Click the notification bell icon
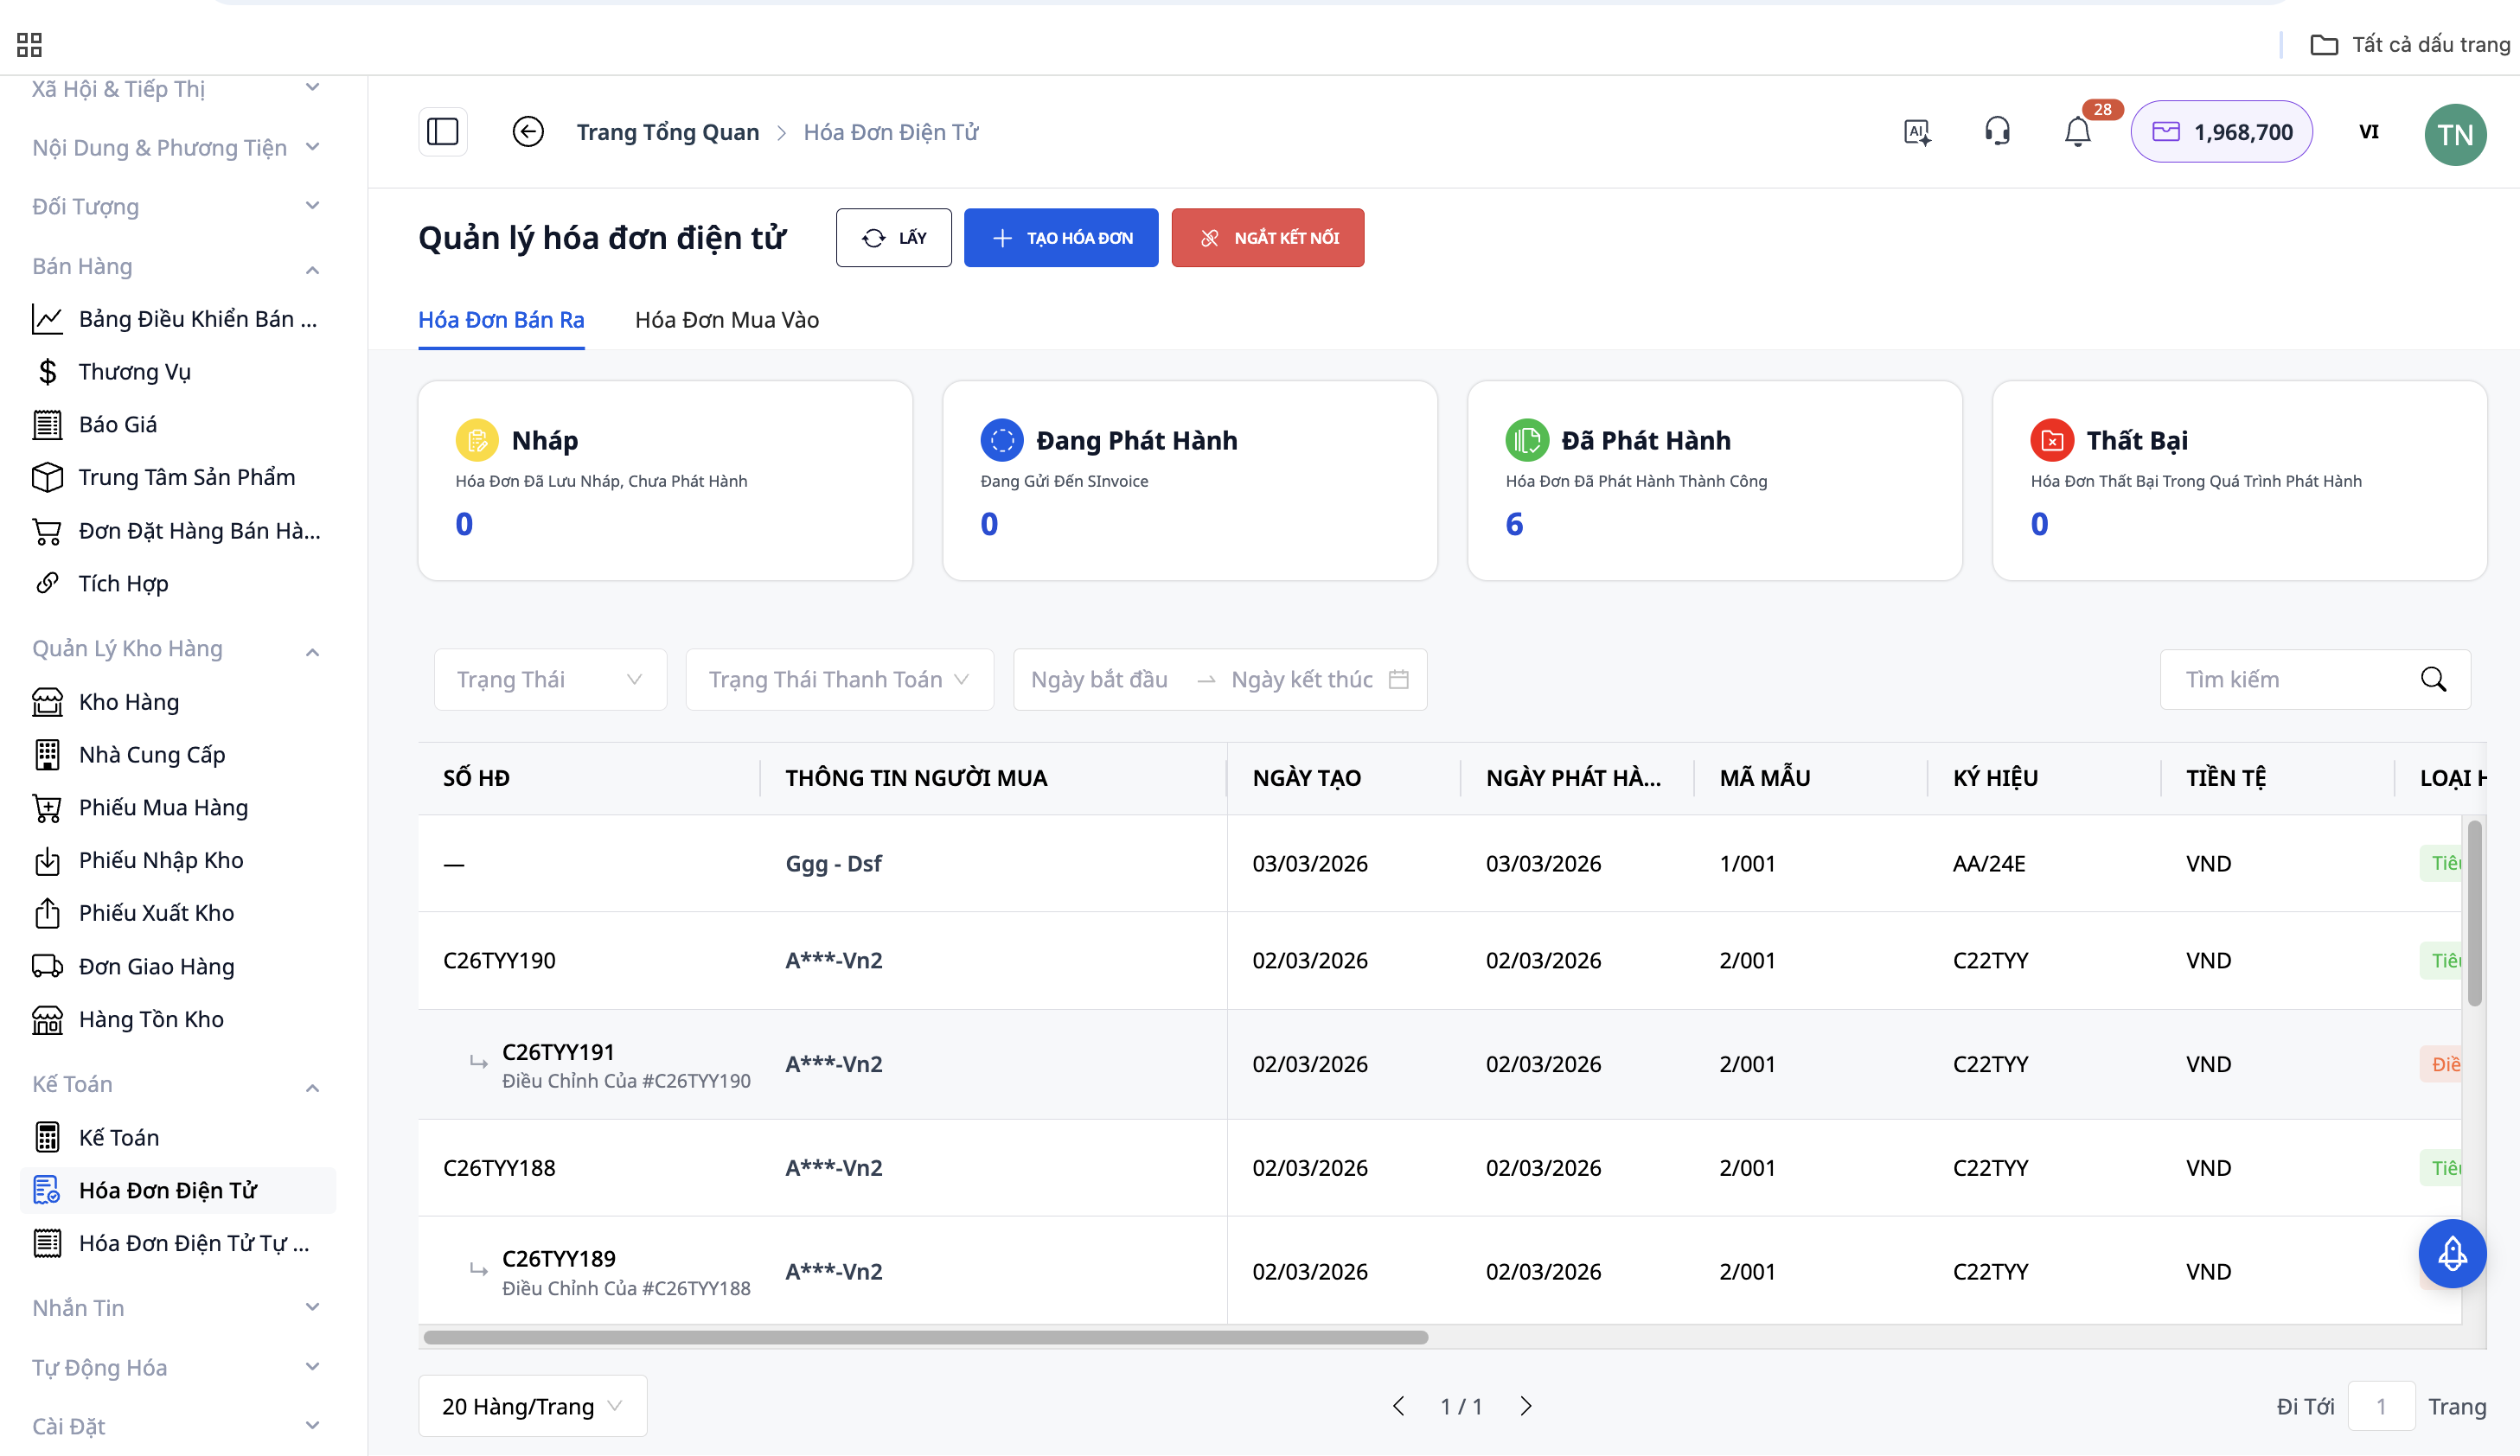2520x1456 pixels. (2077, 132)
